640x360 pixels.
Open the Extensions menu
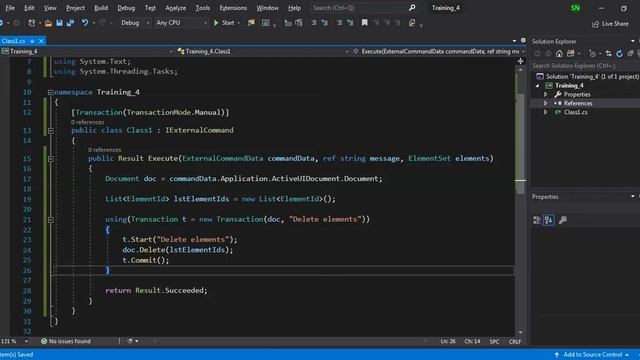tap(233, 8)
